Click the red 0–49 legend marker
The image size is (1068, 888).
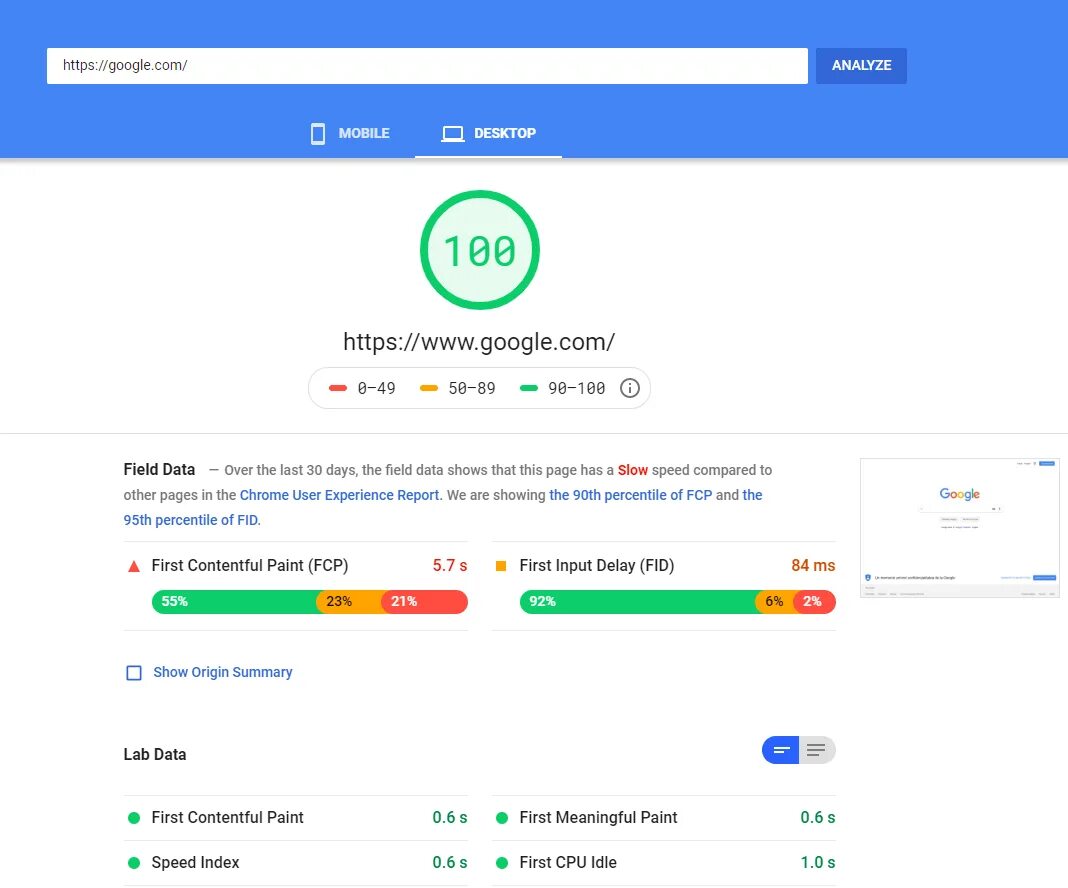coord(338,388)
